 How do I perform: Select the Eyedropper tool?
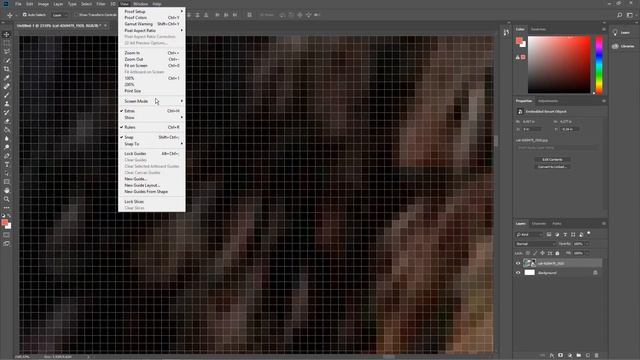tap(7, 78)
